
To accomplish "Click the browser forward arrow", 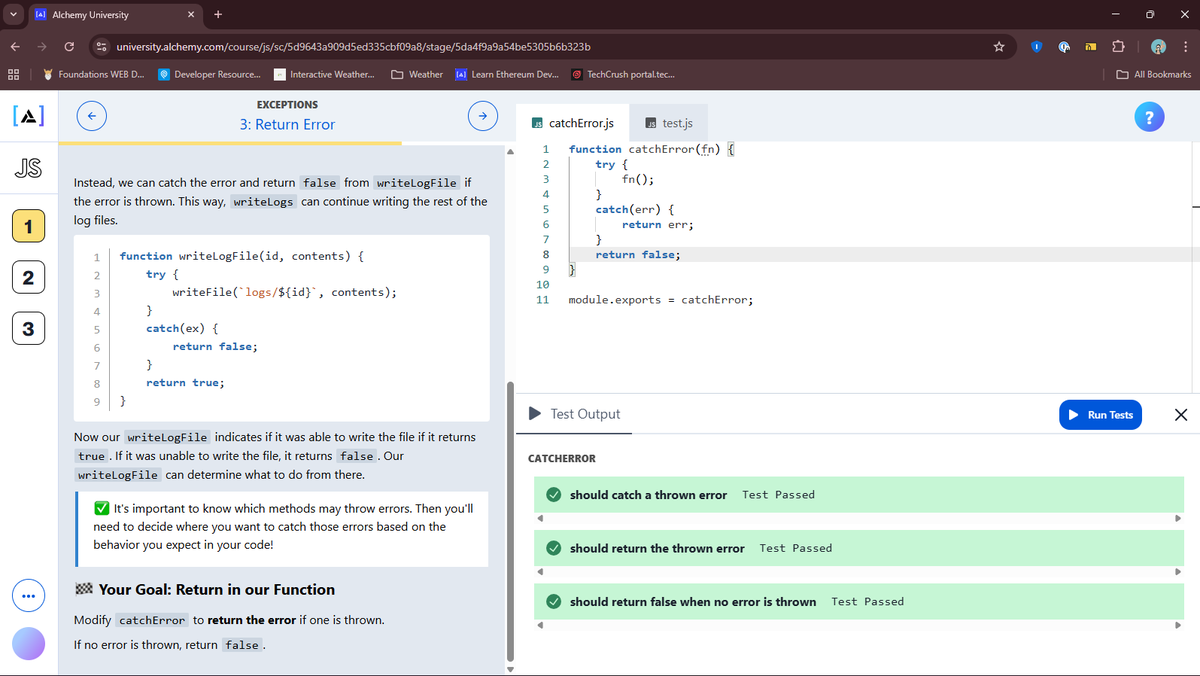I will coord(42,46).
